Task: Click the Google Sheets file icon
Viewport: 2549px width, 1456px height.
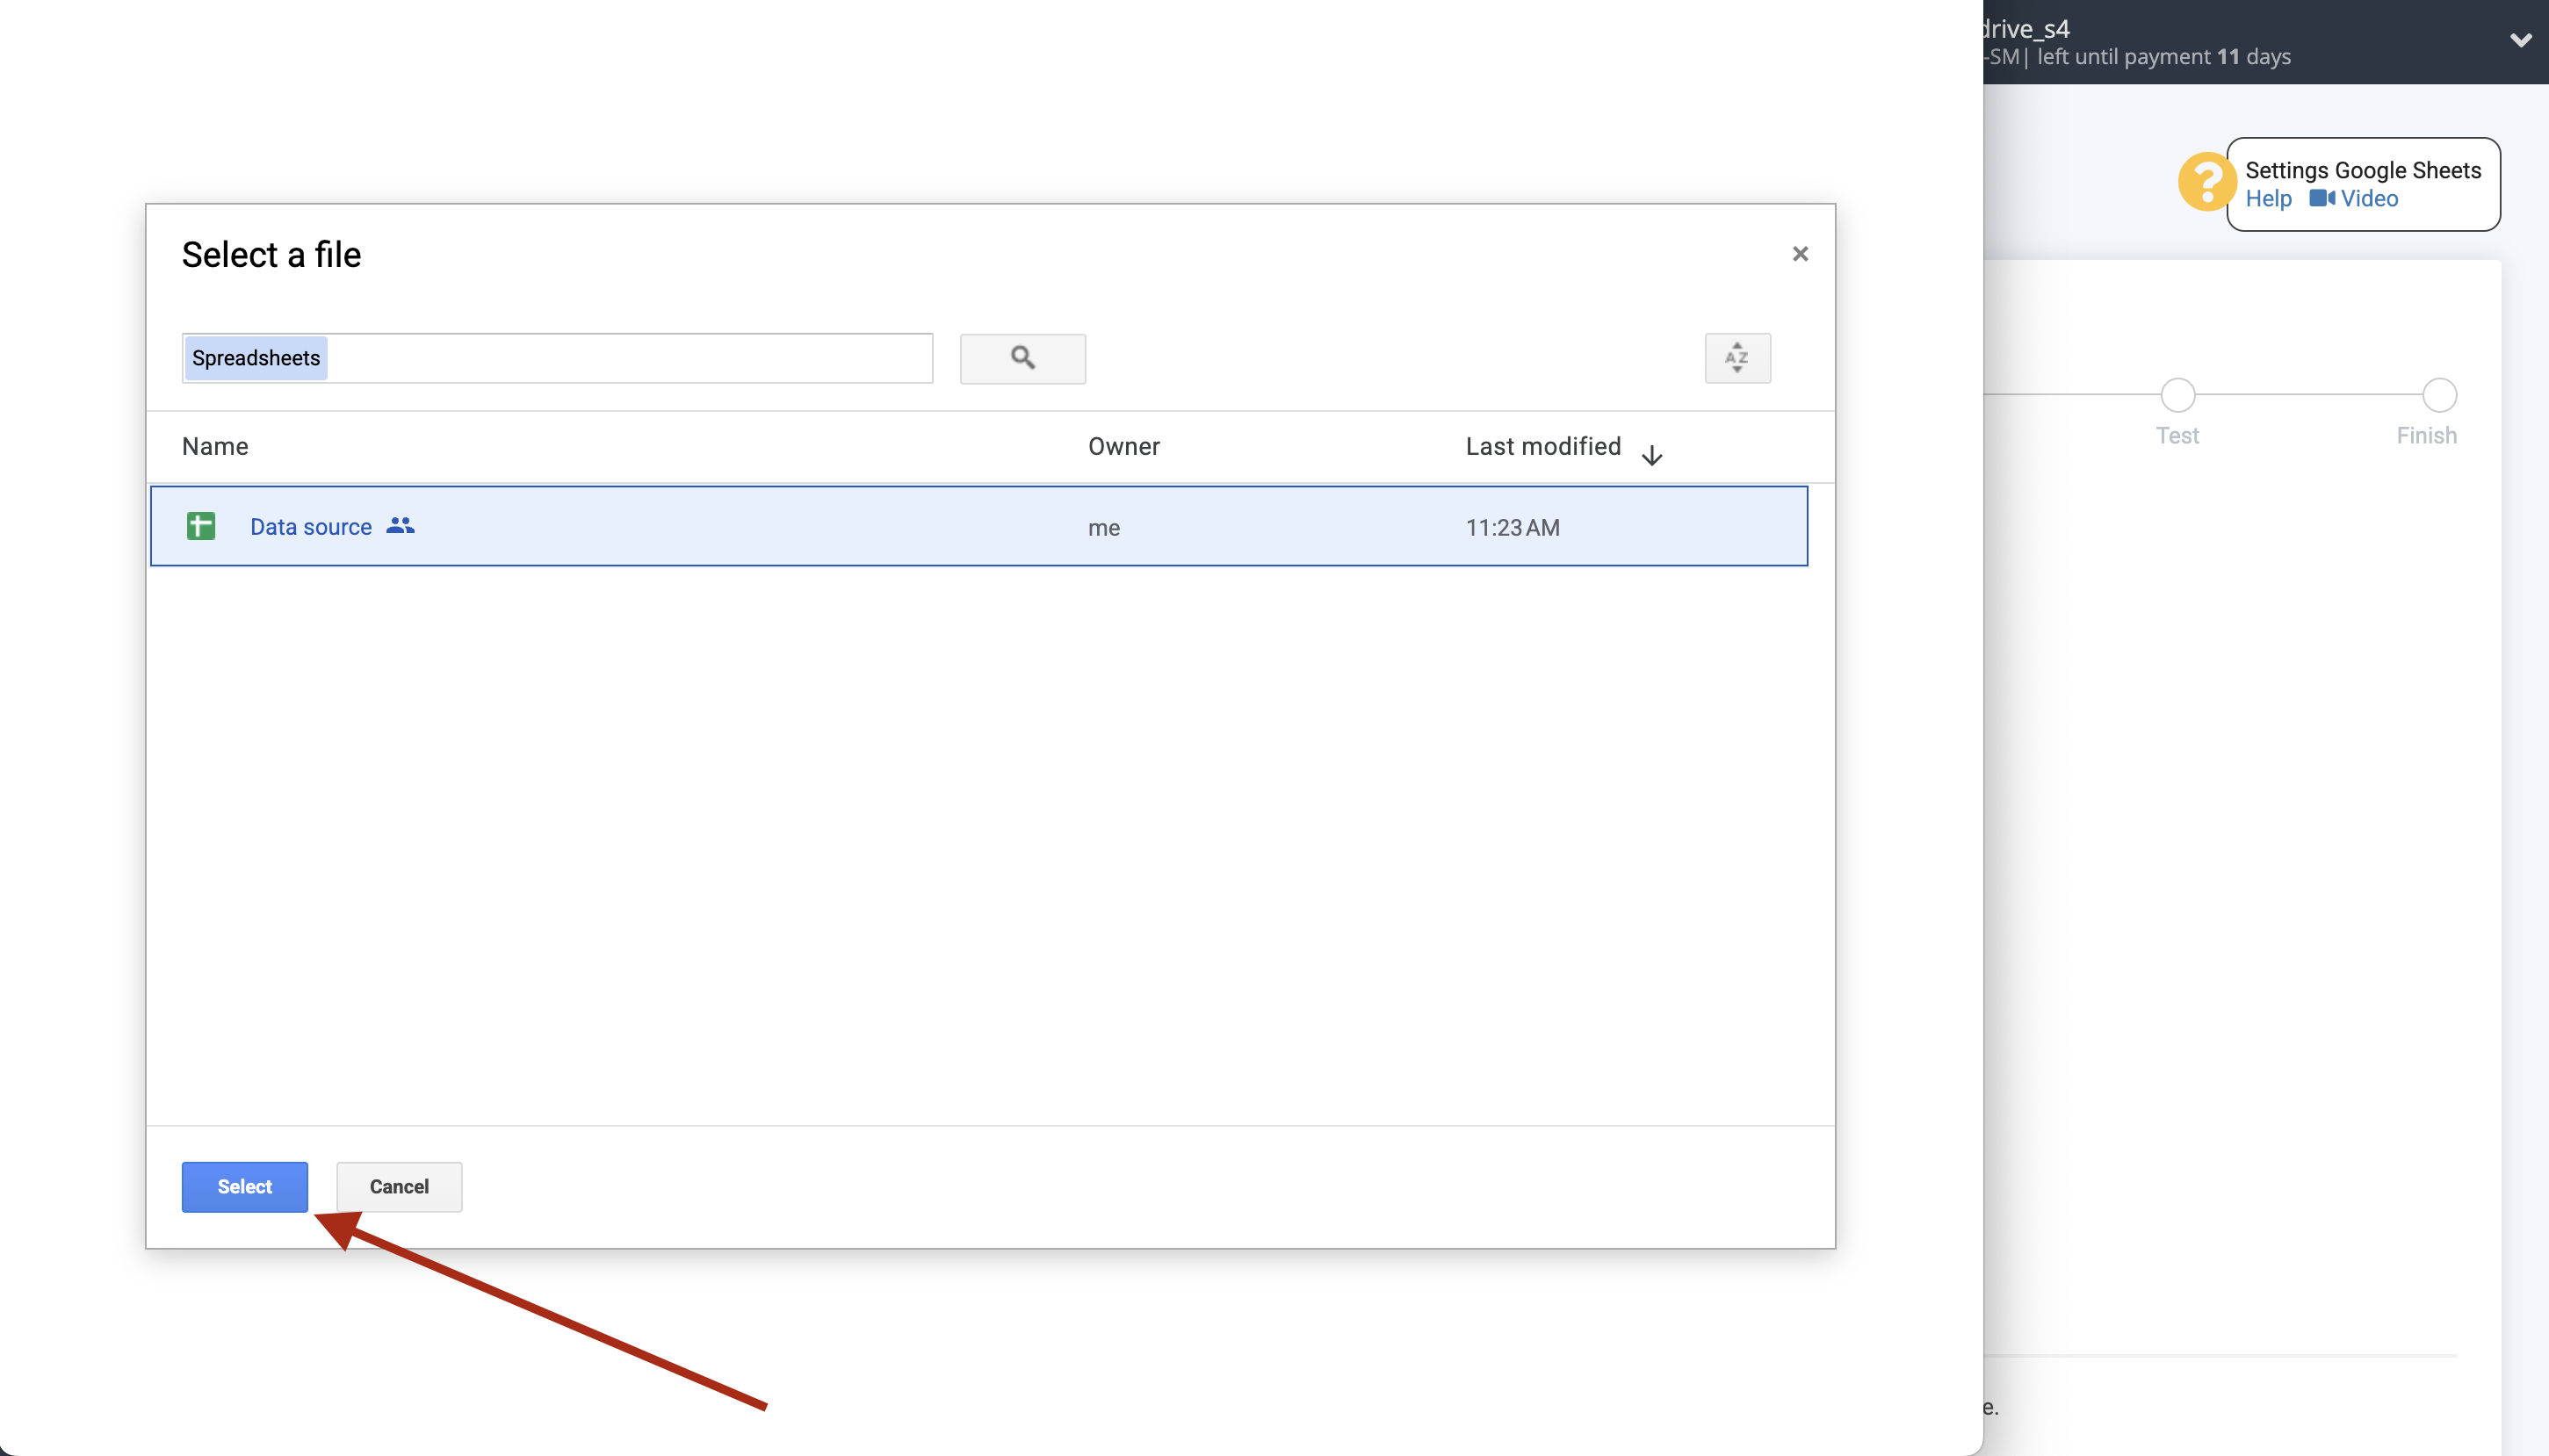Action: click(x=200, y=526)
